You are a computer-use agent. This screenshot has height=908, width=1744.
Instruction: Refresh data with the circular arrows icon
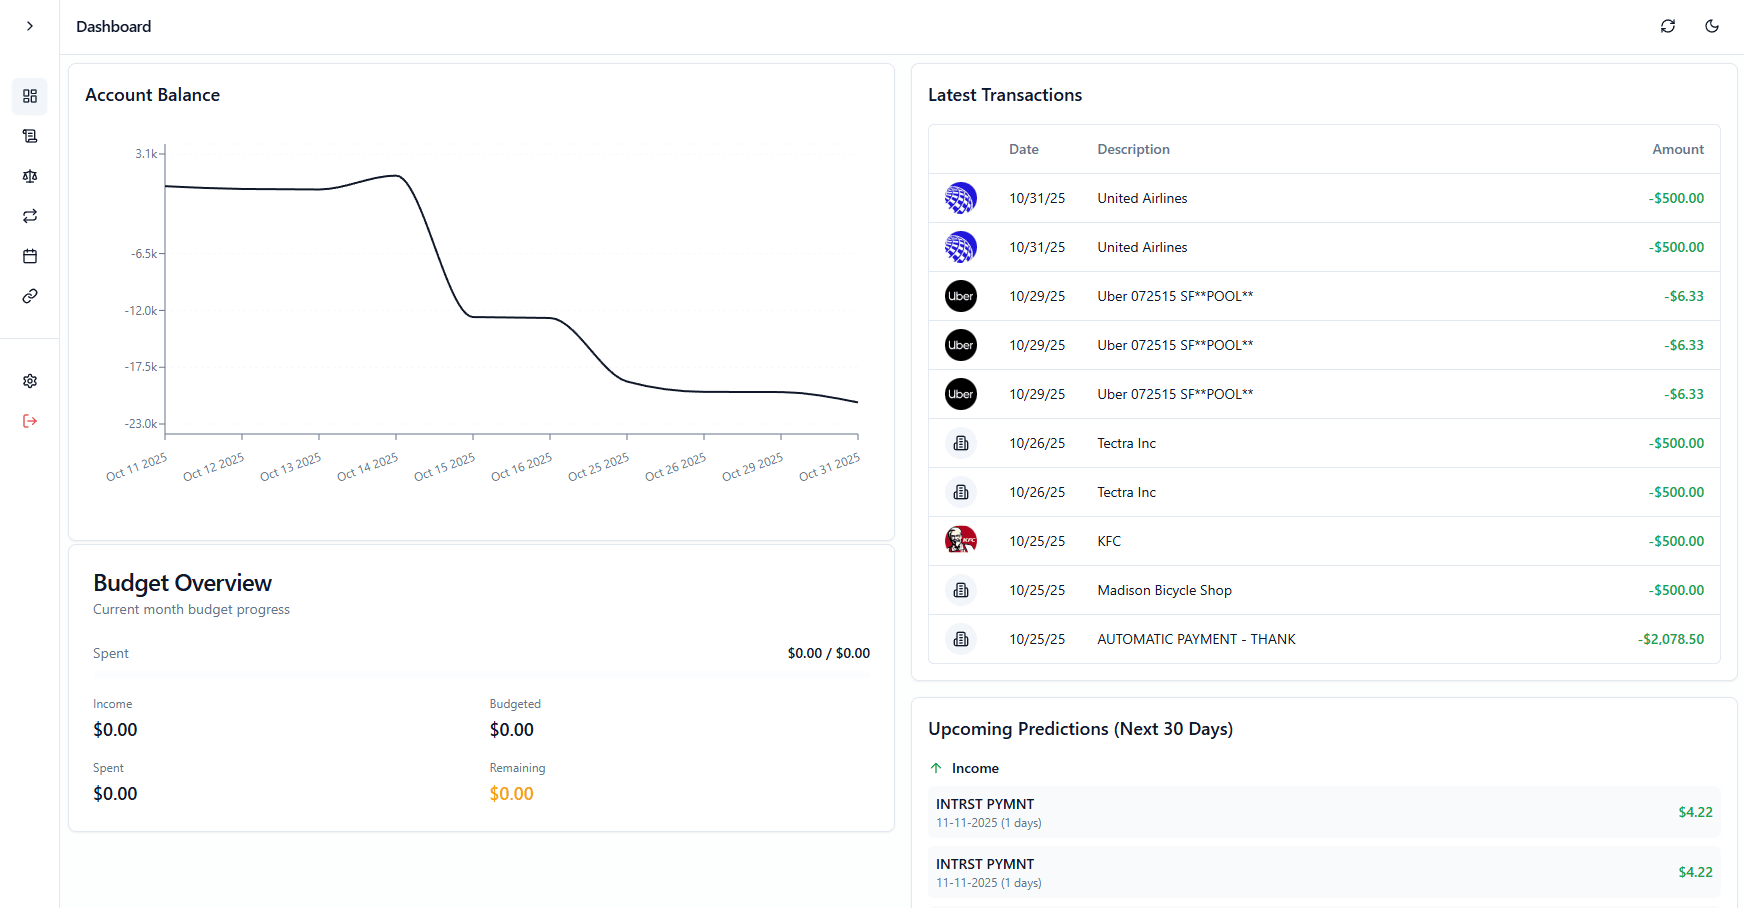point(1668,26)
